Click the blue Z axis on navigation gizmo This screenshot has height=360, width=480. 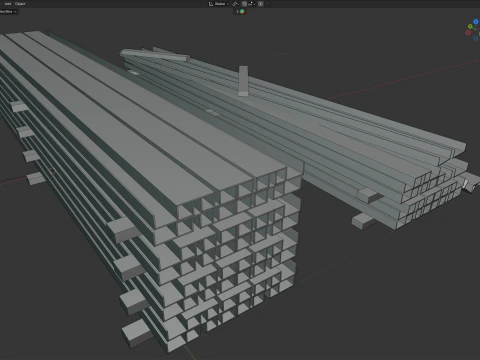(x=476, y=22)
